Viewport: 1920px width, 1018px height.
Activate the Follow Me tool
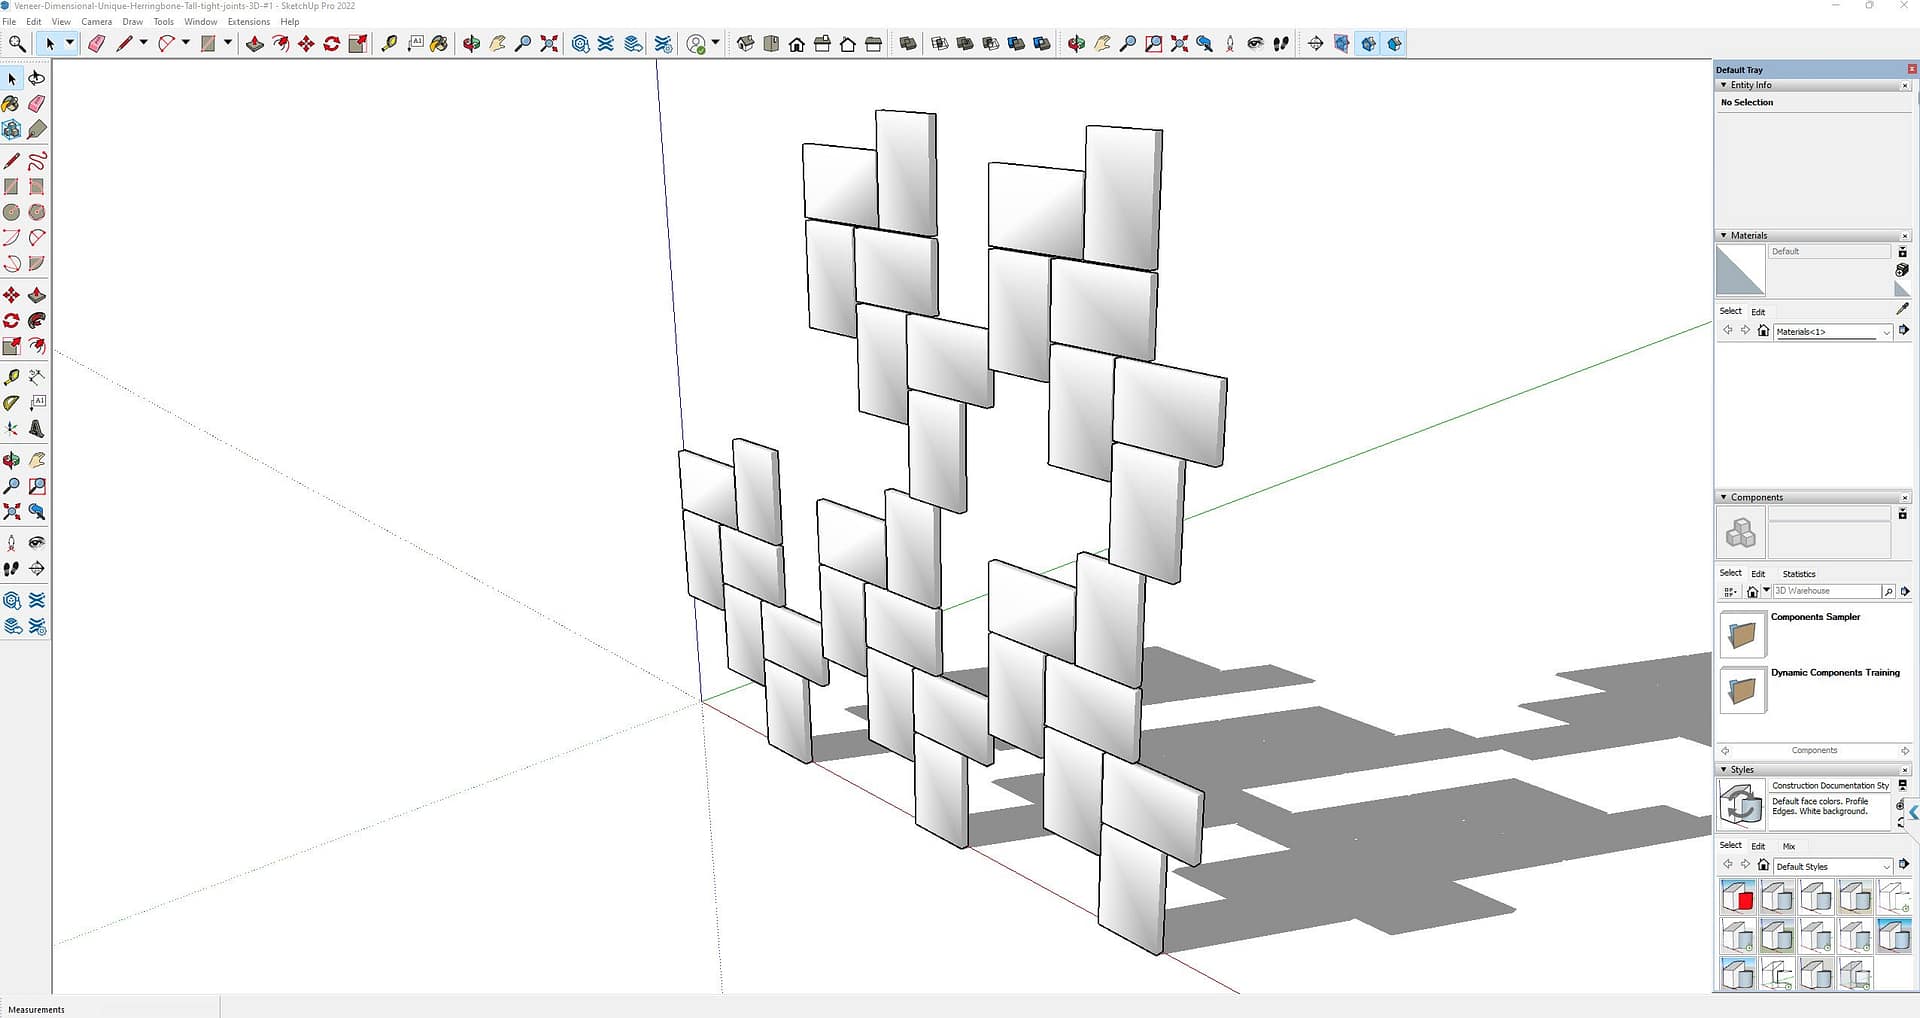tap(37, 321)
